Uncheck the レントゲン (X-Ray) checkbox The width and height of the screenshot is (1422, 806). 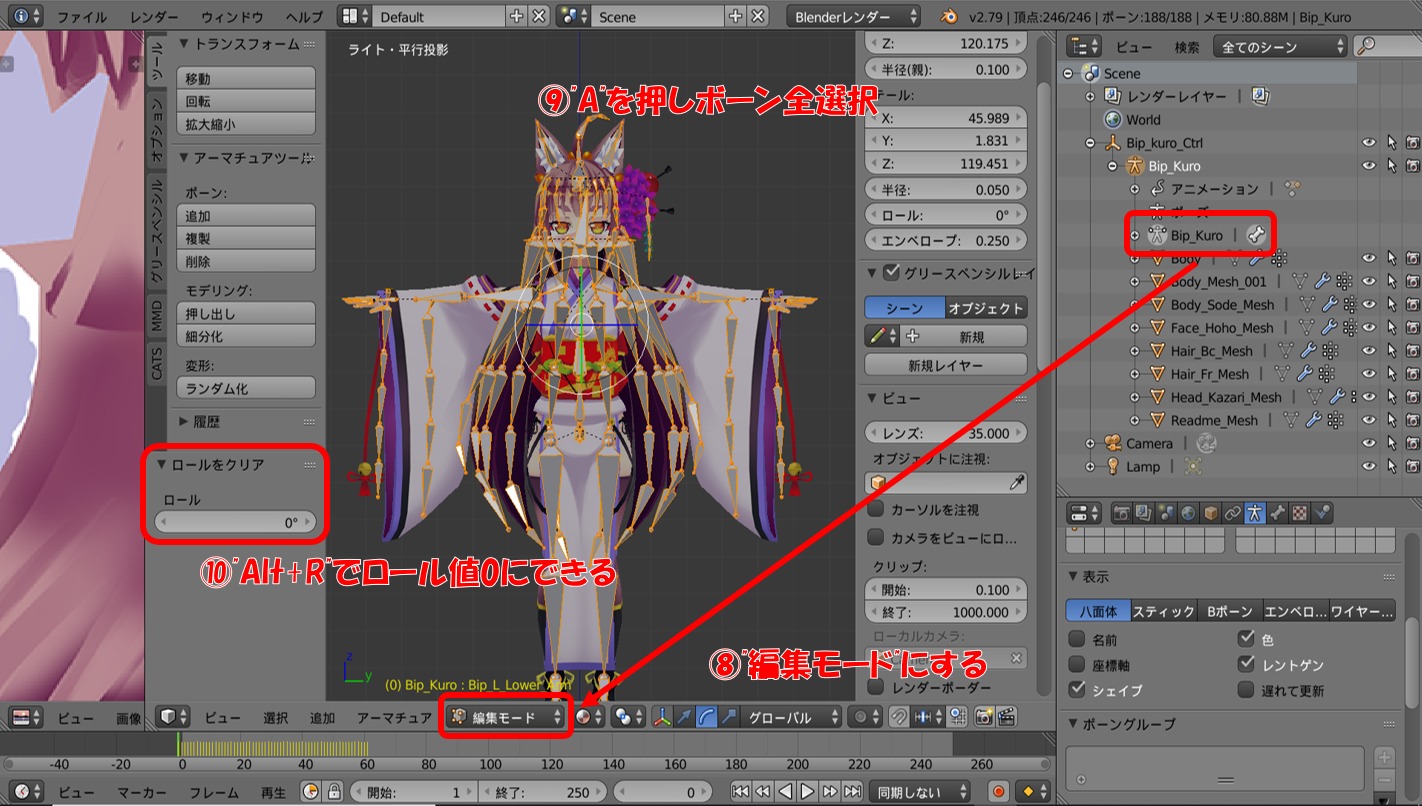[x=1246, y=664]
